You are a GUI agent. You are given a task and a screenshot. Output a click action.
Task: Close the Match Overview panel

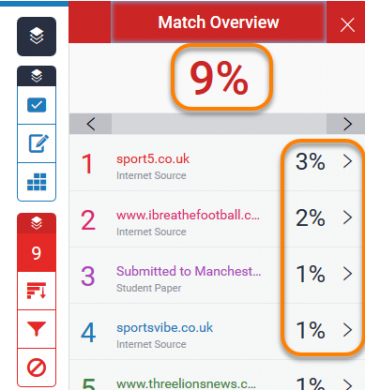point(347,25)
